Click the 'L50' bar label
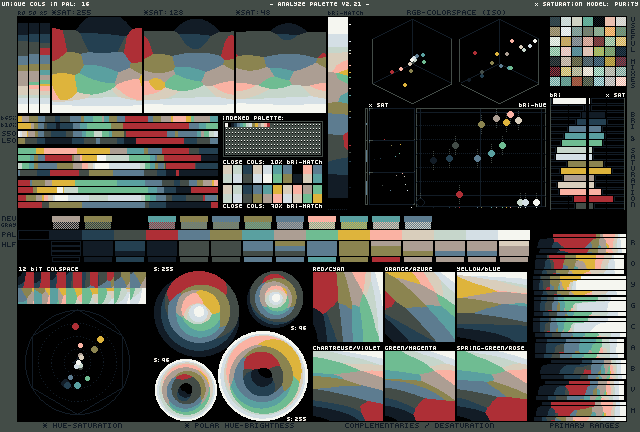This screenshot has height=432, width=640. click(9, 140)
